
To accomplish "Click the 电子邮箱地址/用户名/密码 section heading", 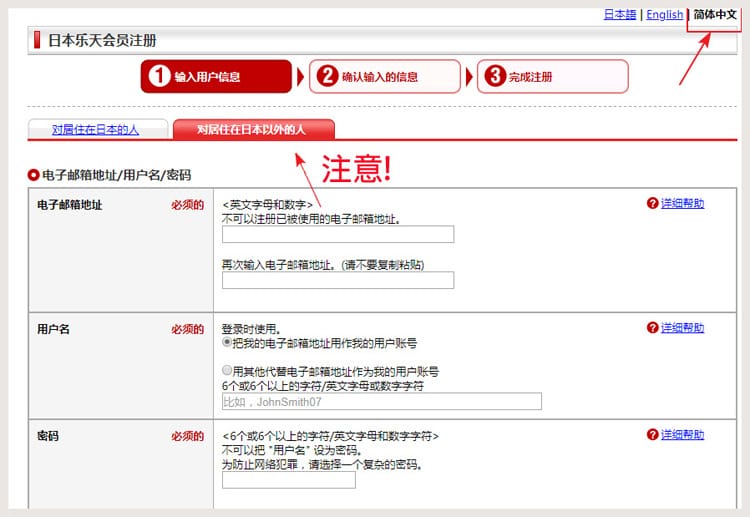I will click(x=116, y=175).
